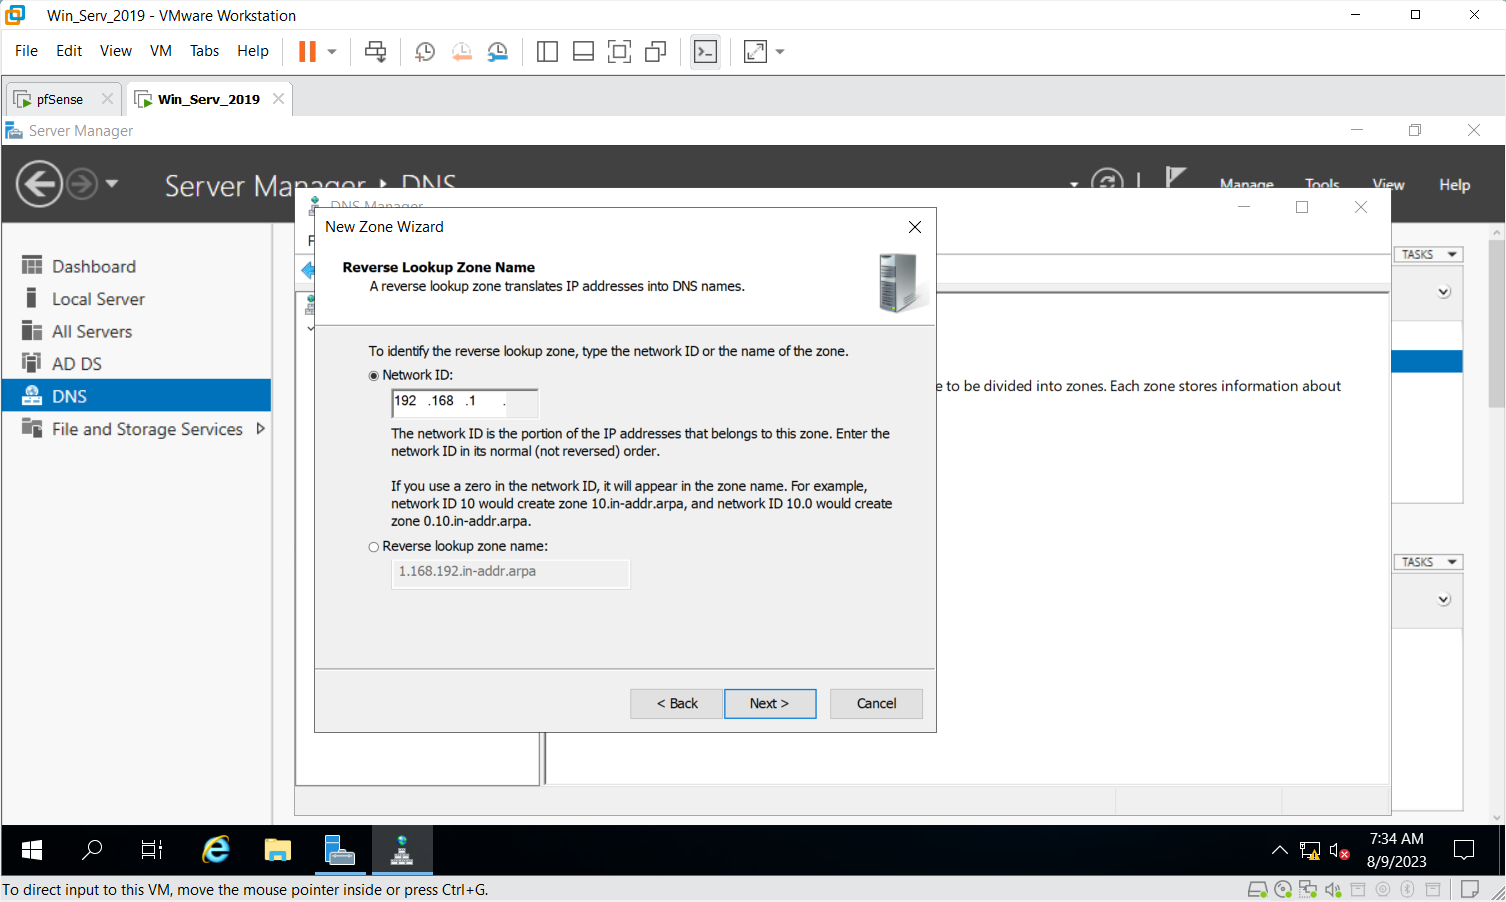Open Server Manager navigation history dropdown
Screen dimensions: 1506x902
[112, 183]
